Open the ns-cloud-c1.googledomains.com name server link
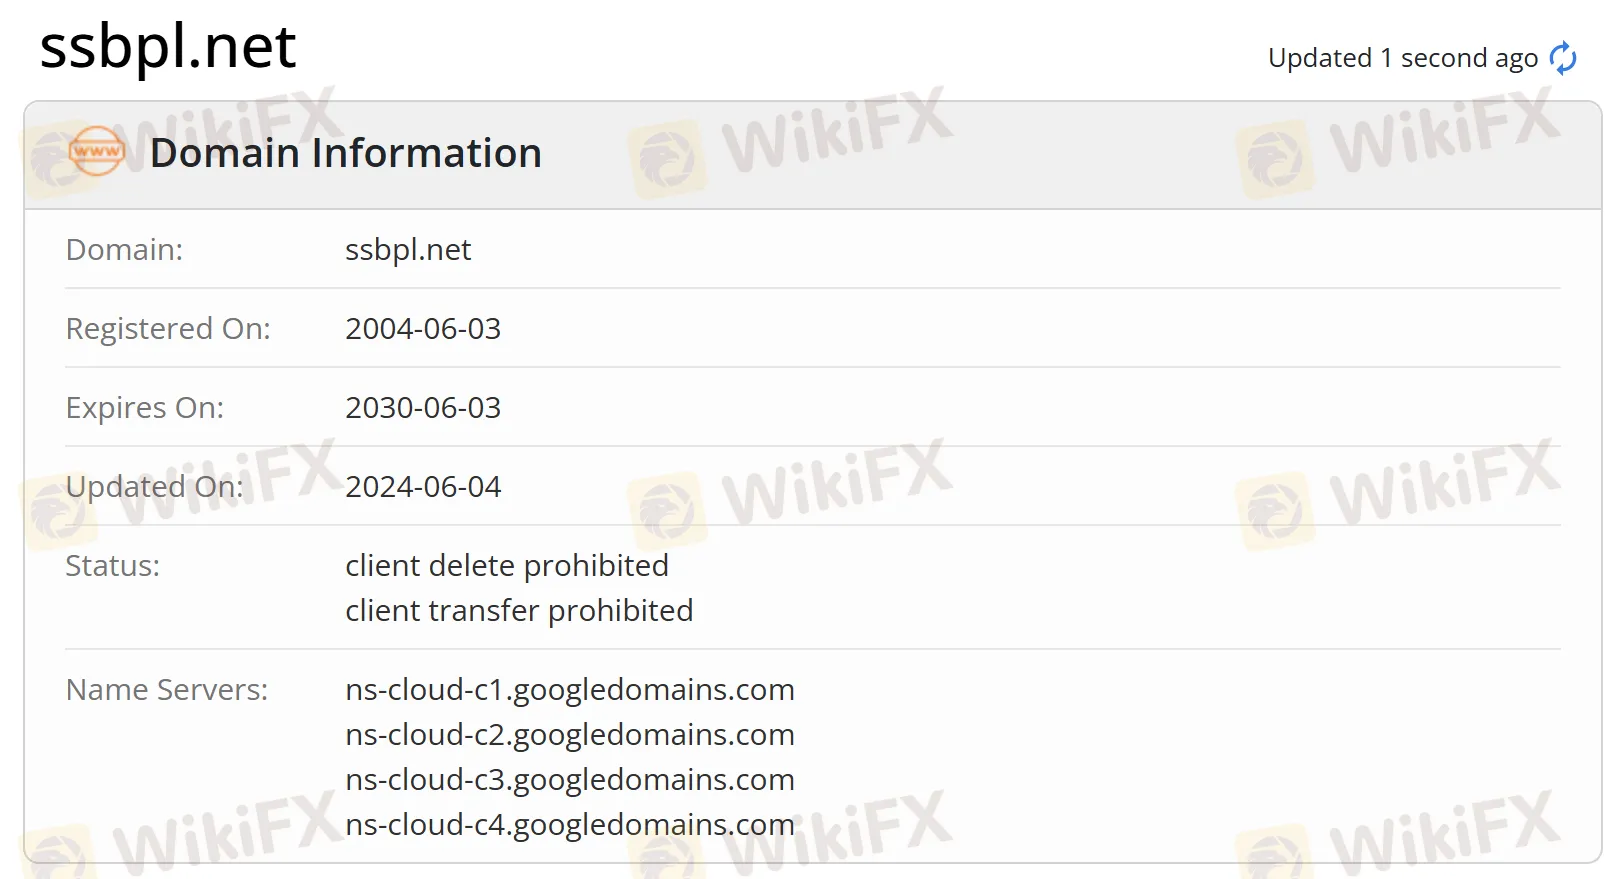Viewport: 1615px width, 879px height. (570, 689)
